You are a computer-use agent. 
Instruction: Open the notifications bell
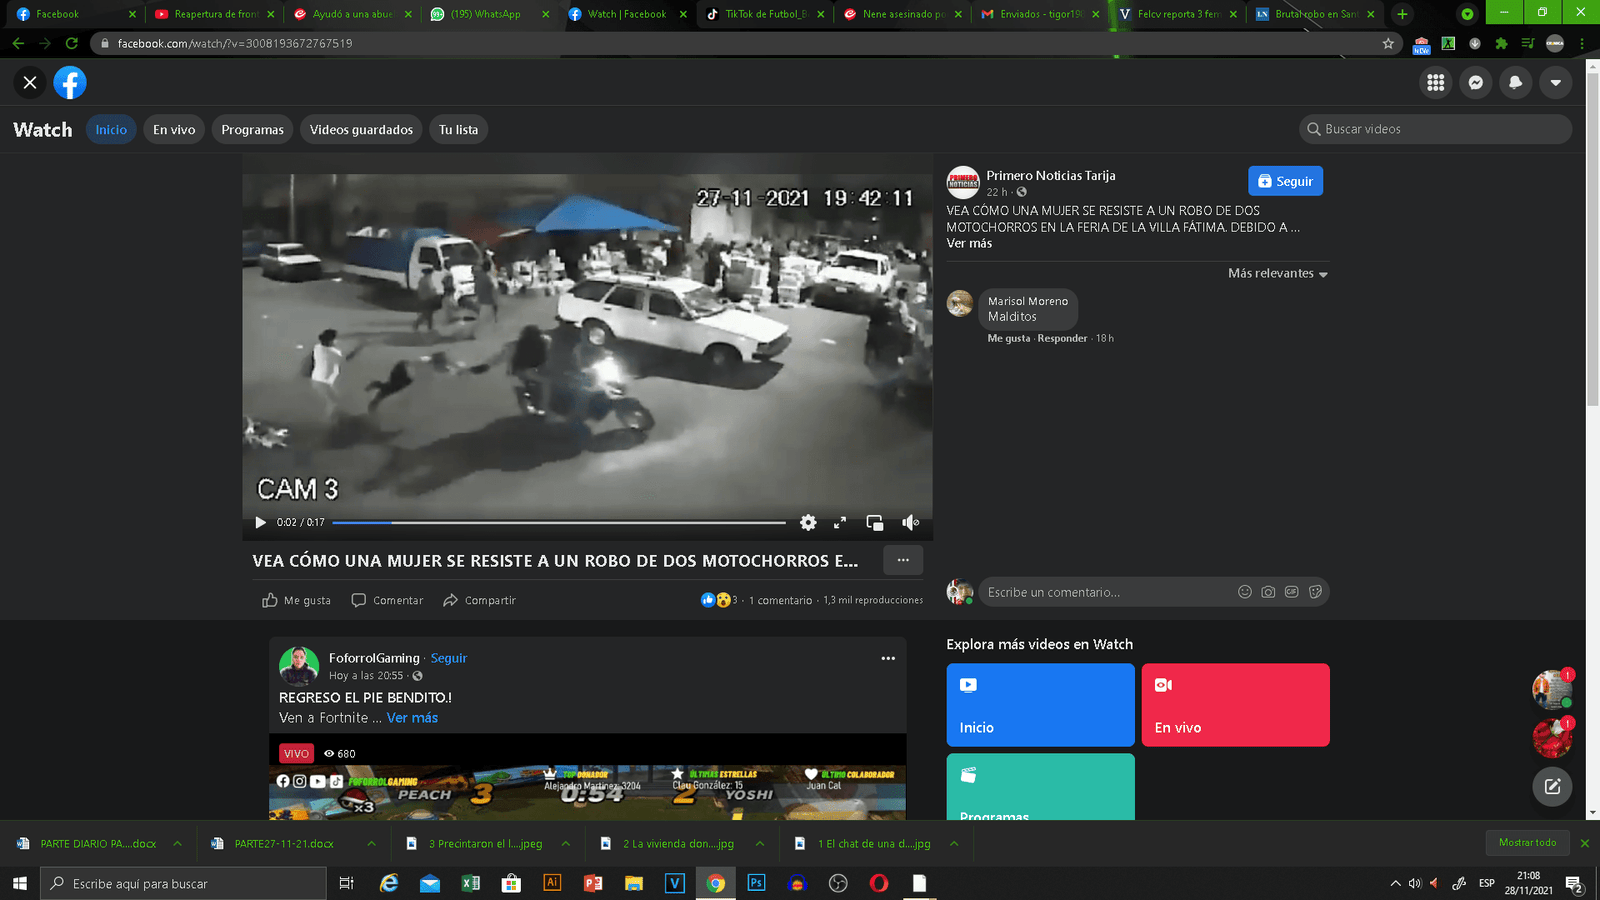(1515, 83)
